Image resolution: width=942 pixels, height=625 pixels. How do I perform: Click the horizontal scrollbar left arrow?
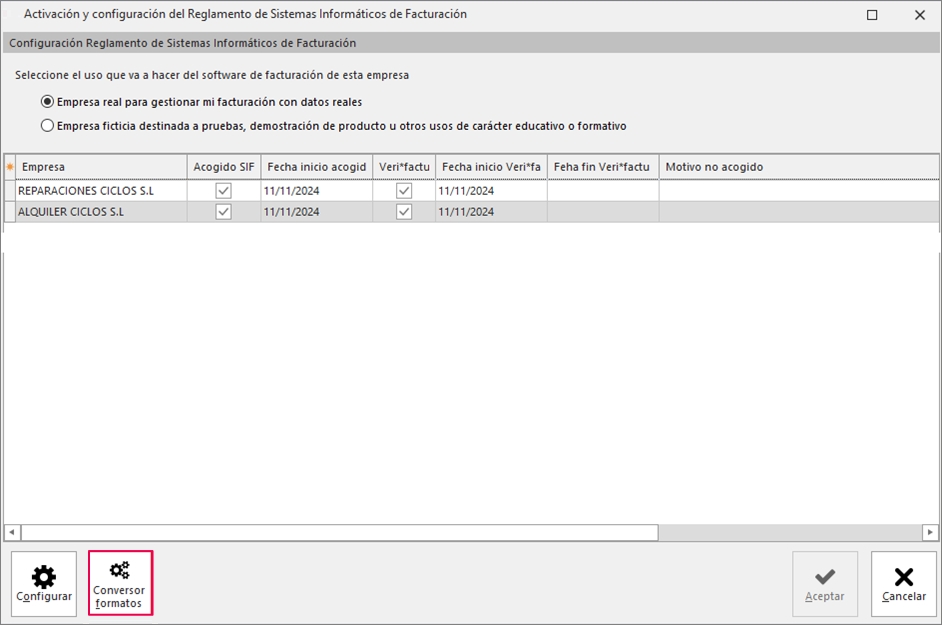pos(12,532)
